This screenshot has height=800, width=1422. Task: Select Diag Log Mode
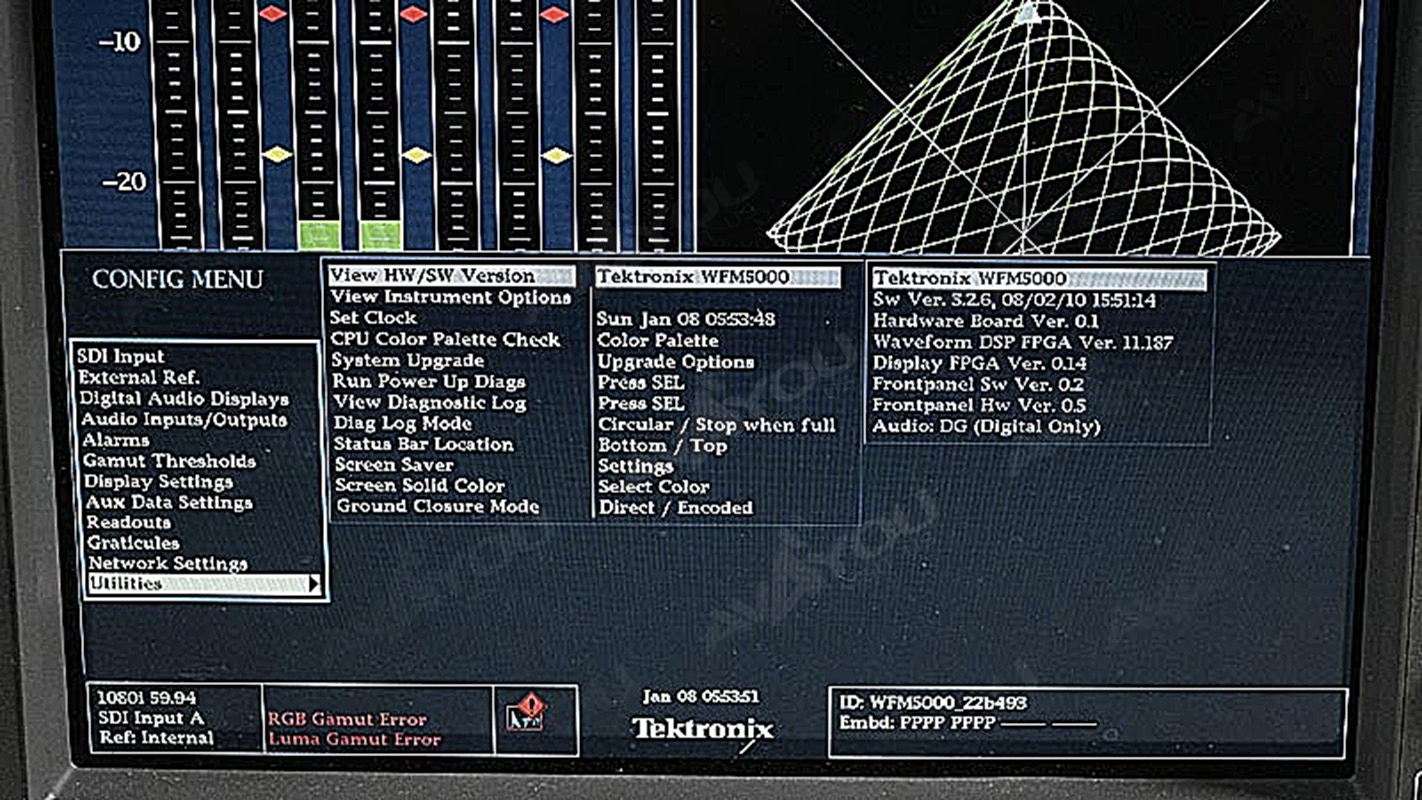coord(403,424)
